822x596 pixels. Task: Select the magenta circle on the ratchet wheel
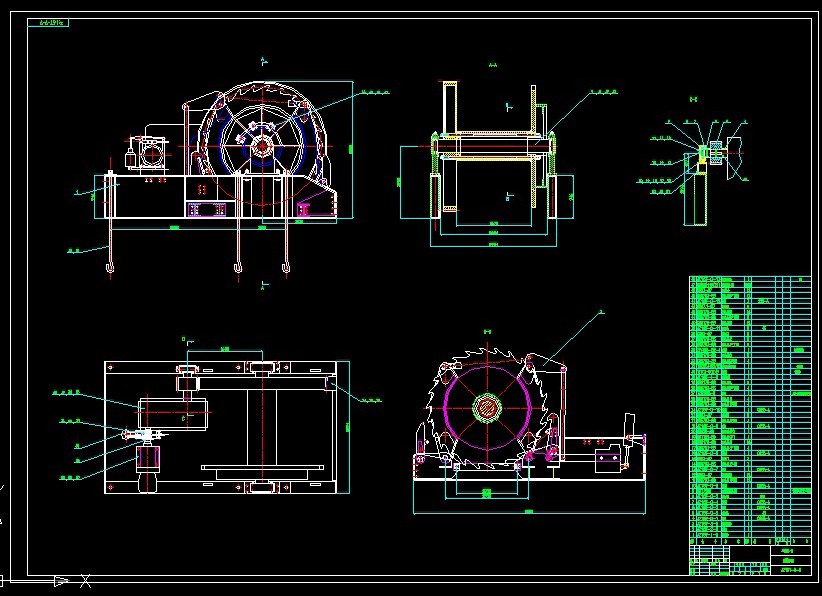tap(488, 407)
